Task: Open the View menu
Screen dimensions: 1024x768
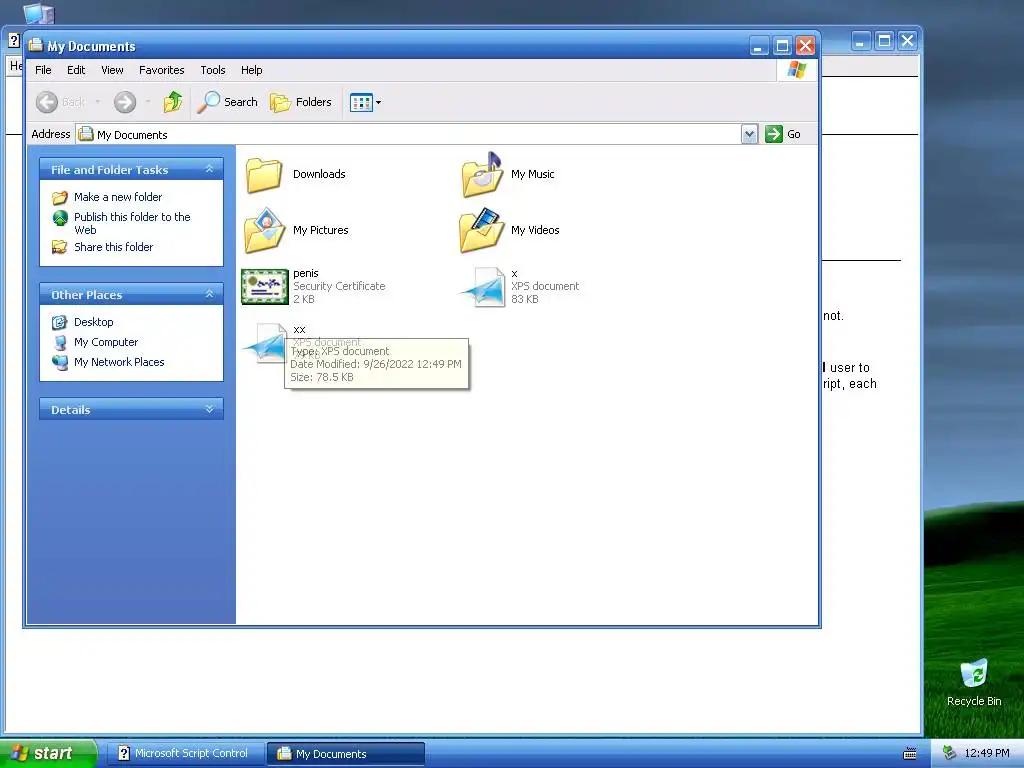Action: (112, 70)
